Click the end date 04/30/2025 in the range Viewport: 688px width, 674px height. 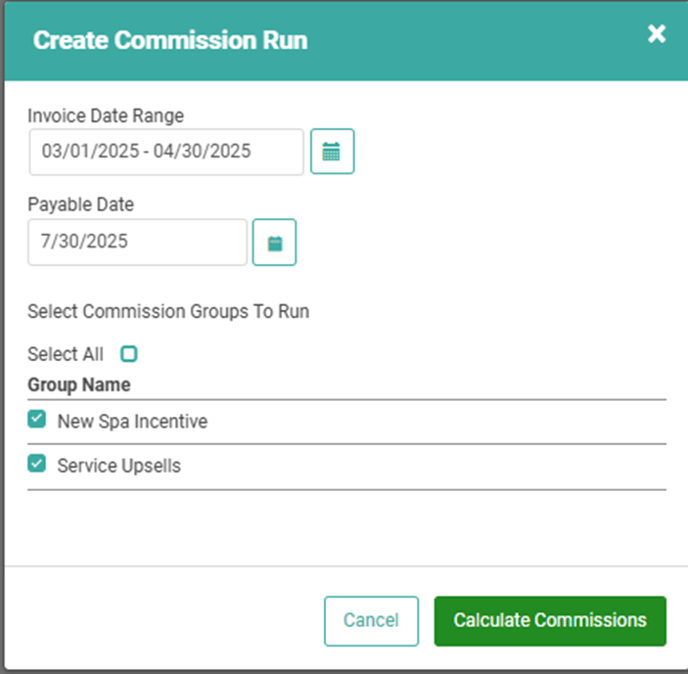click(x=202, y=151)
